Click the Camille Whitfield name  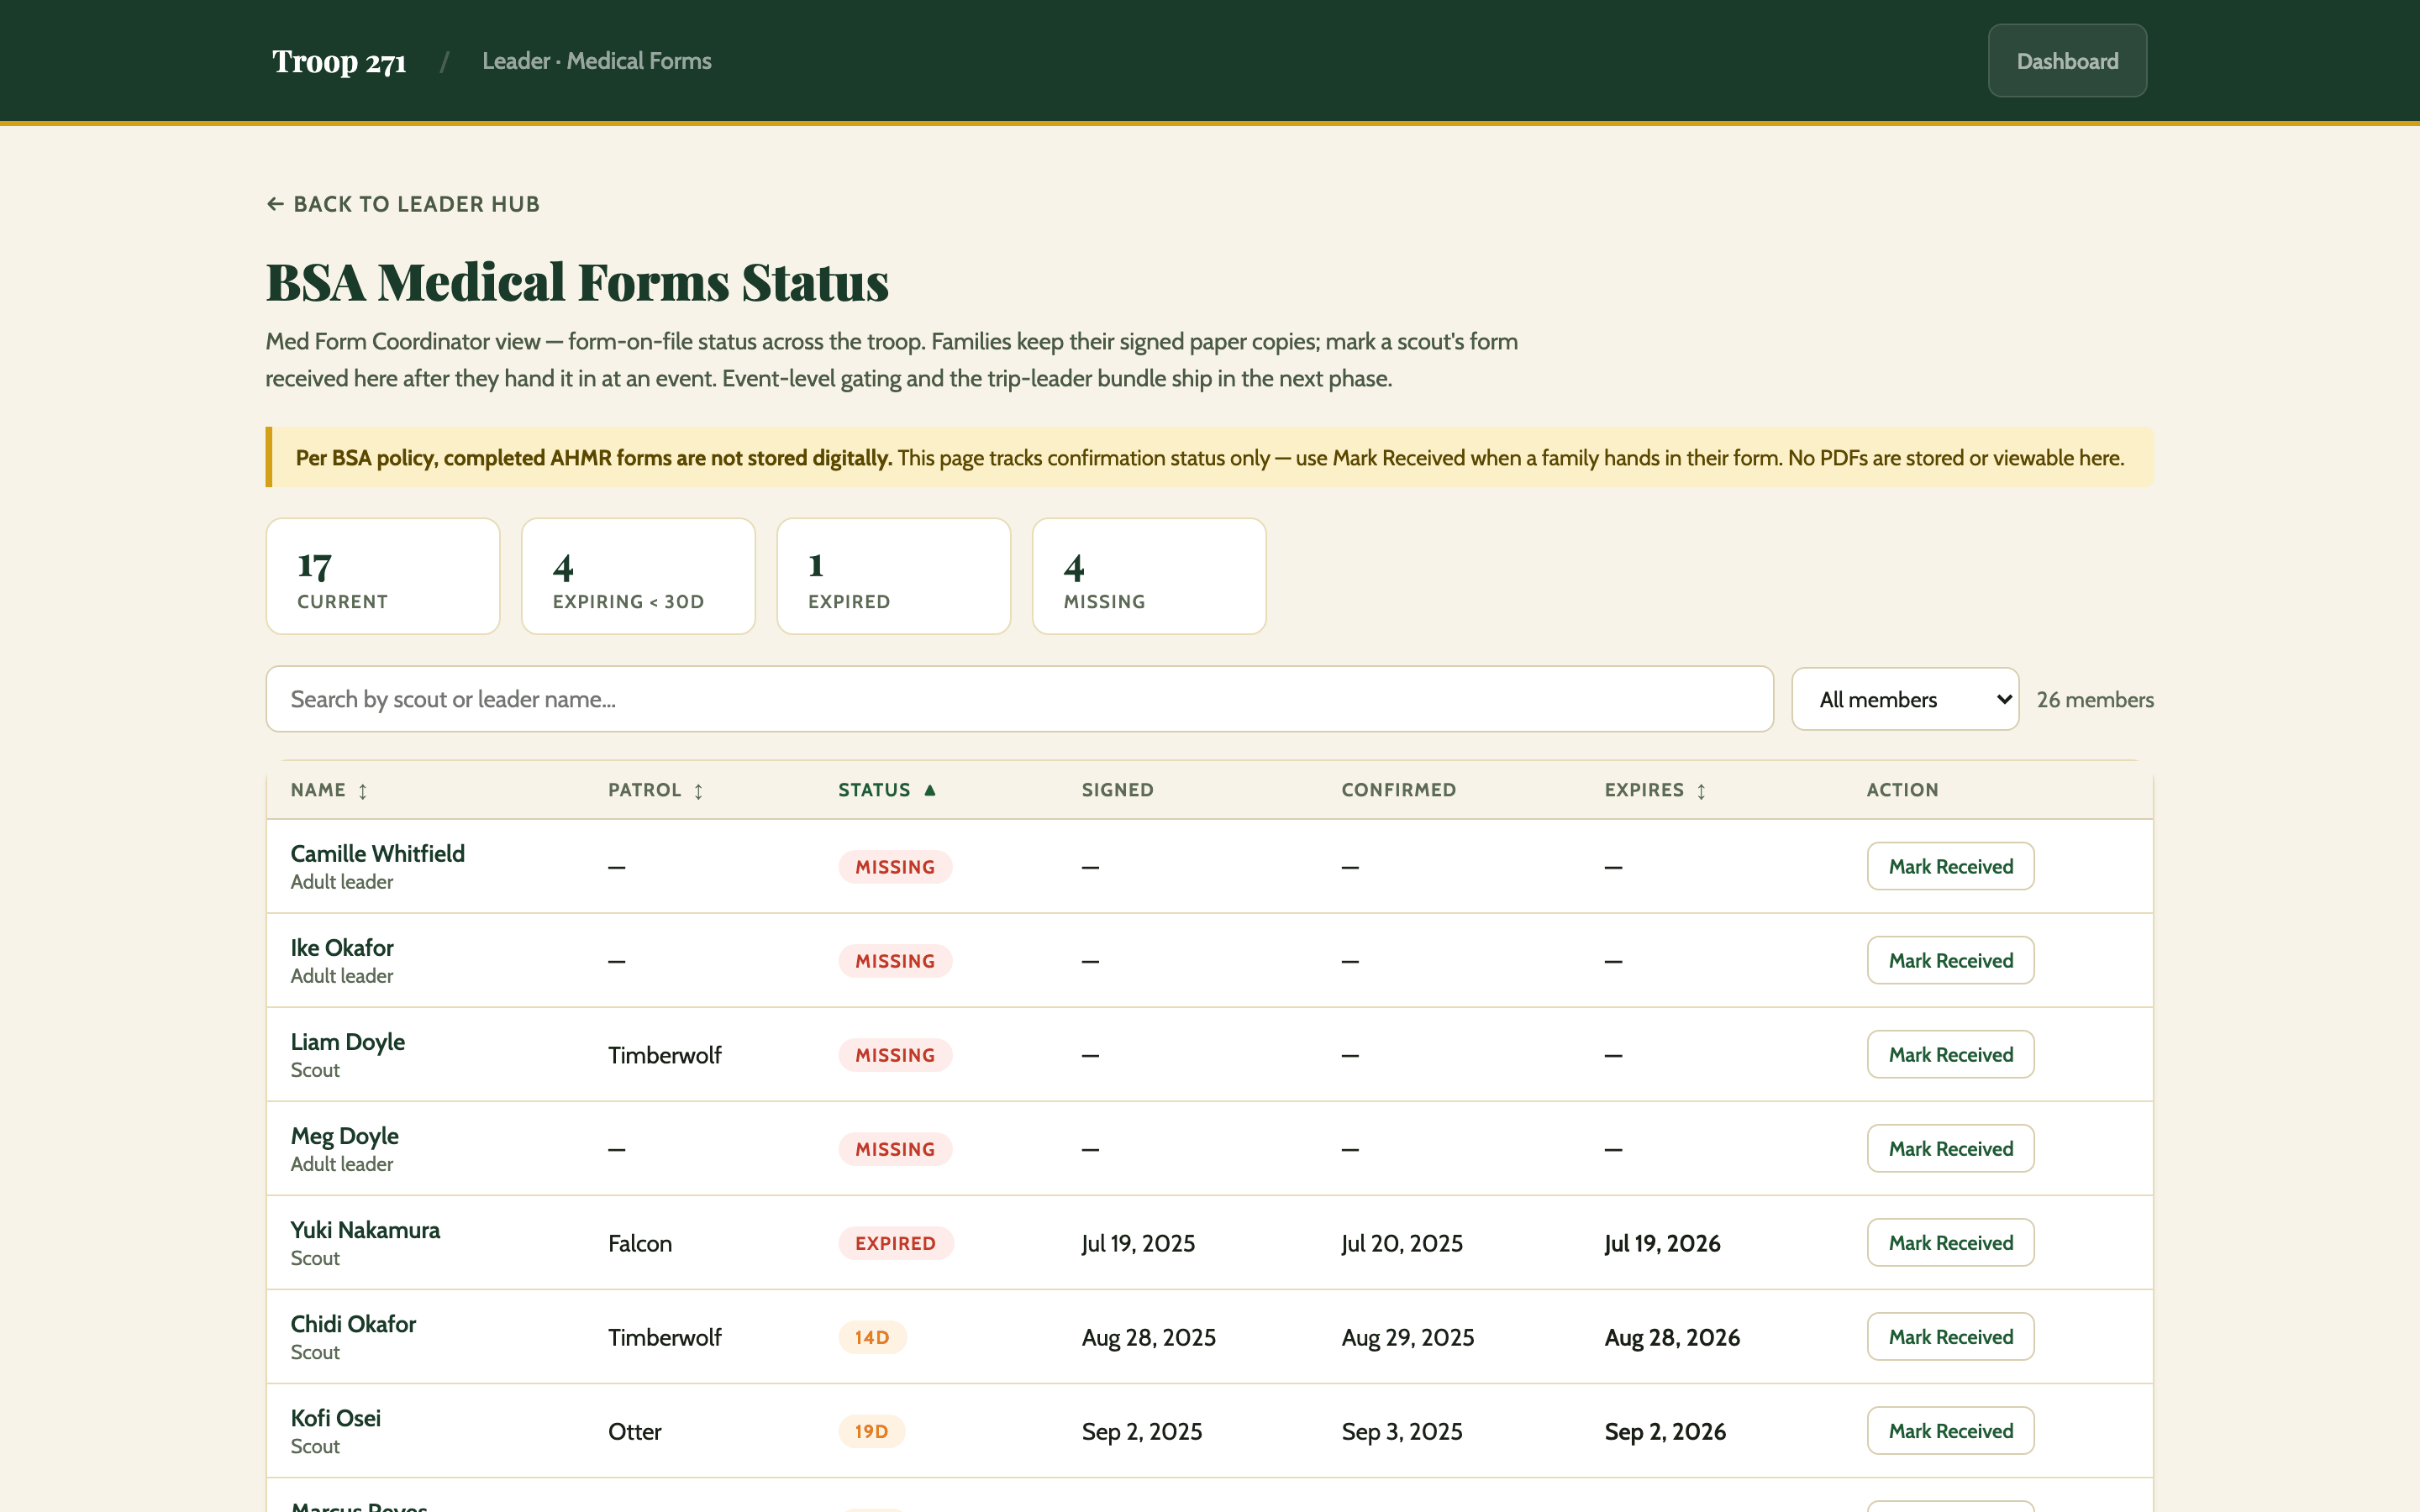tap(377, 853)
